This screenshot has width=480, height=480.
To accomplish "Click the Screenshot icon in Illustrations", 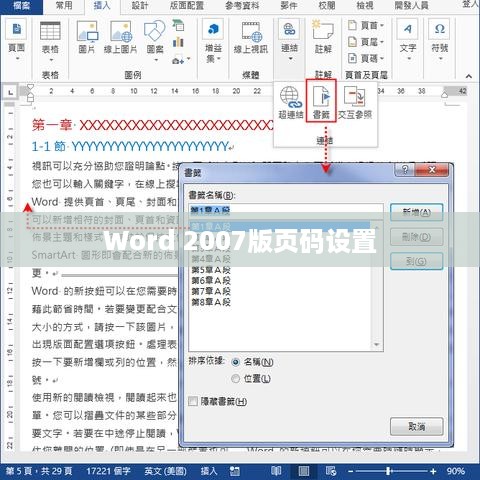I will pos(178,60).
